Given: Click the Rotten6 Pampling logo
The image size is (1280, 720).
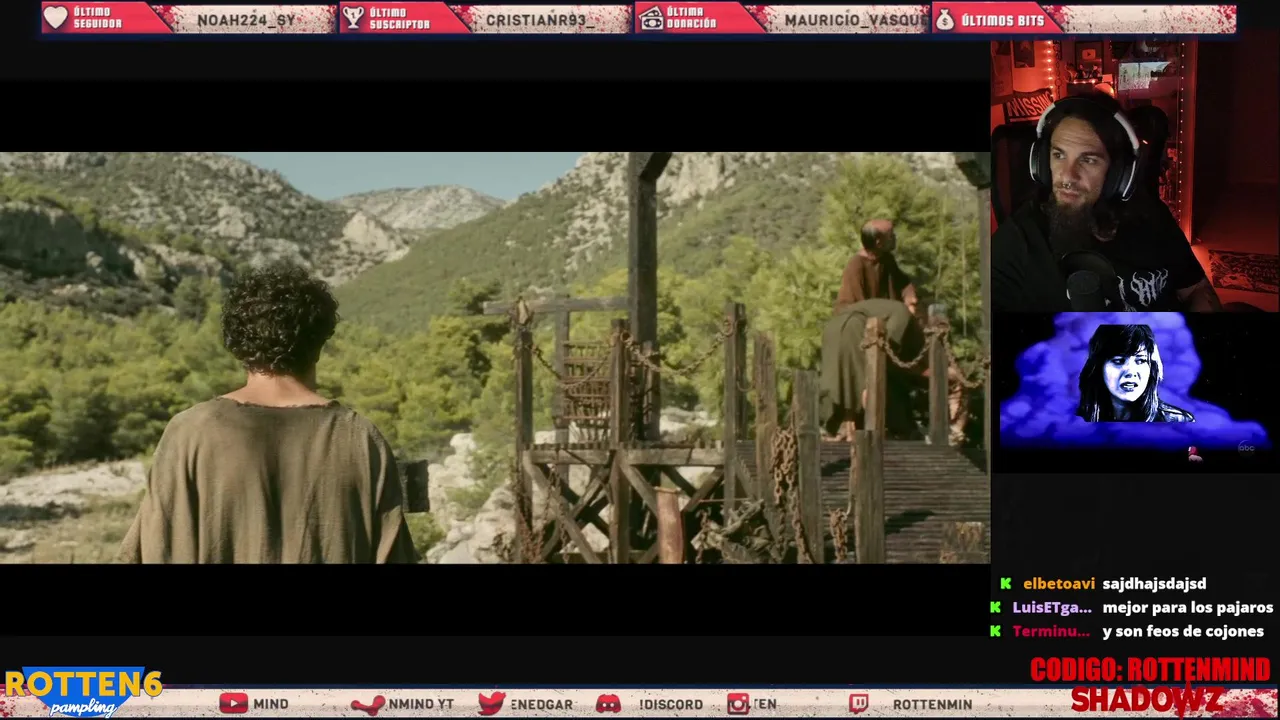Looking at the screenshot, I should point(82,692).
